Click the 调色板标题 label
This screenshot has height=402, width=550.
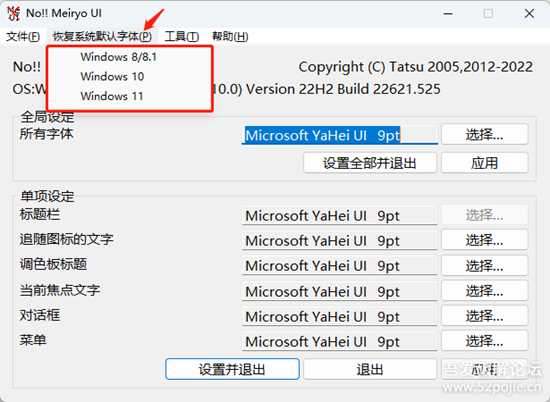click(53, 264)
